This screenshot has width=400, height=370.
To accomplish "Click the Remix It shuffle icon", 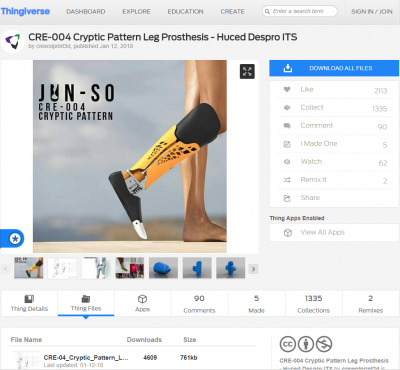I will [287, 180].
